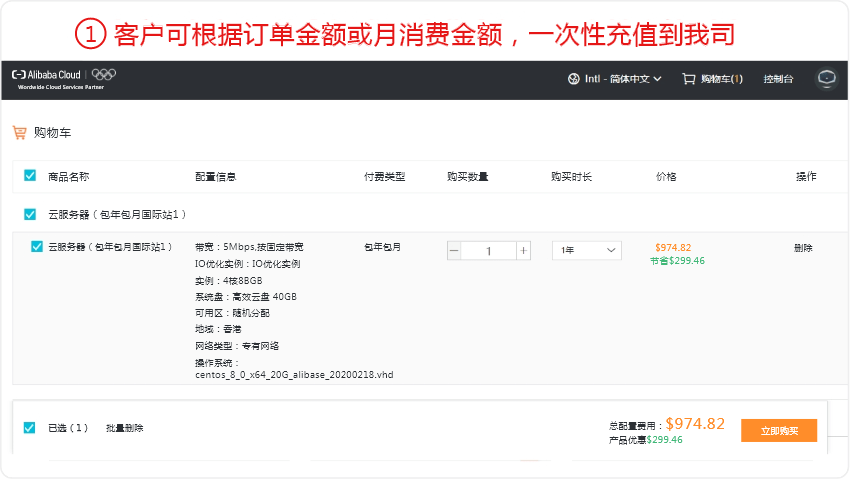The height and width of the screenshot is (479, 850).
Task: Toggle the 已选（1）checkbox at bottom
Action: [30, 428]
